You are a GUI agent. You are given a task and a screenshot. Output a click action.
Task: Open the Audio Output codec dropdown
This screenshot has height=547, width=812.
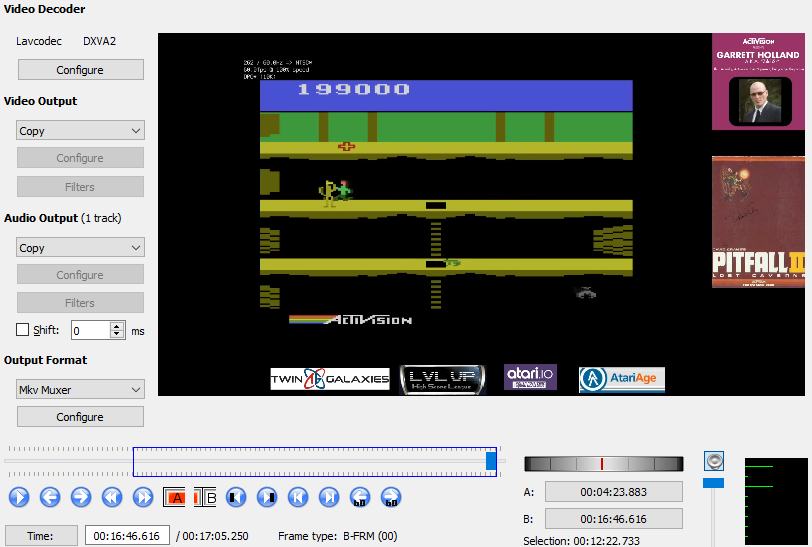[80, 248]
